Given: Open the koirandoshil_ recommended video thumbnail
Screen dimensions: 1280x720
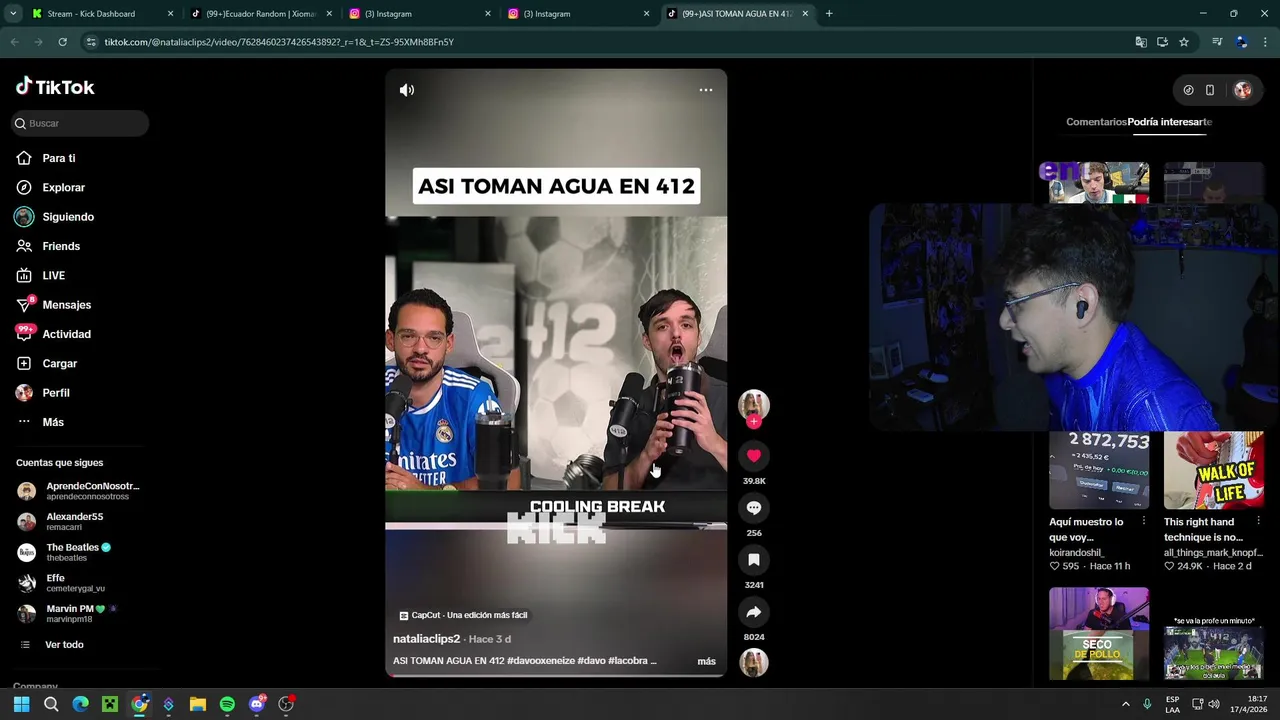Looking at the screenshot, I should [1099, 470].
